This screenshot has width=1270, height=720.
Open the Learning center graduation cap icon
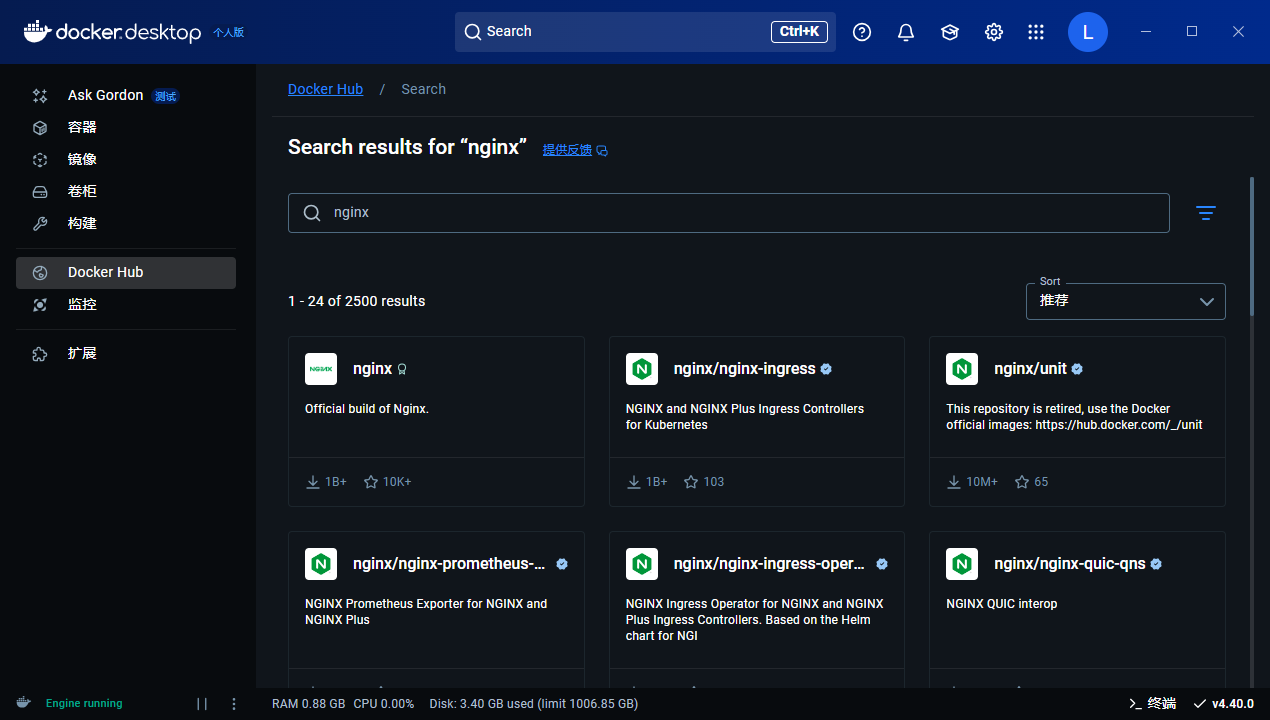[950, 32]
